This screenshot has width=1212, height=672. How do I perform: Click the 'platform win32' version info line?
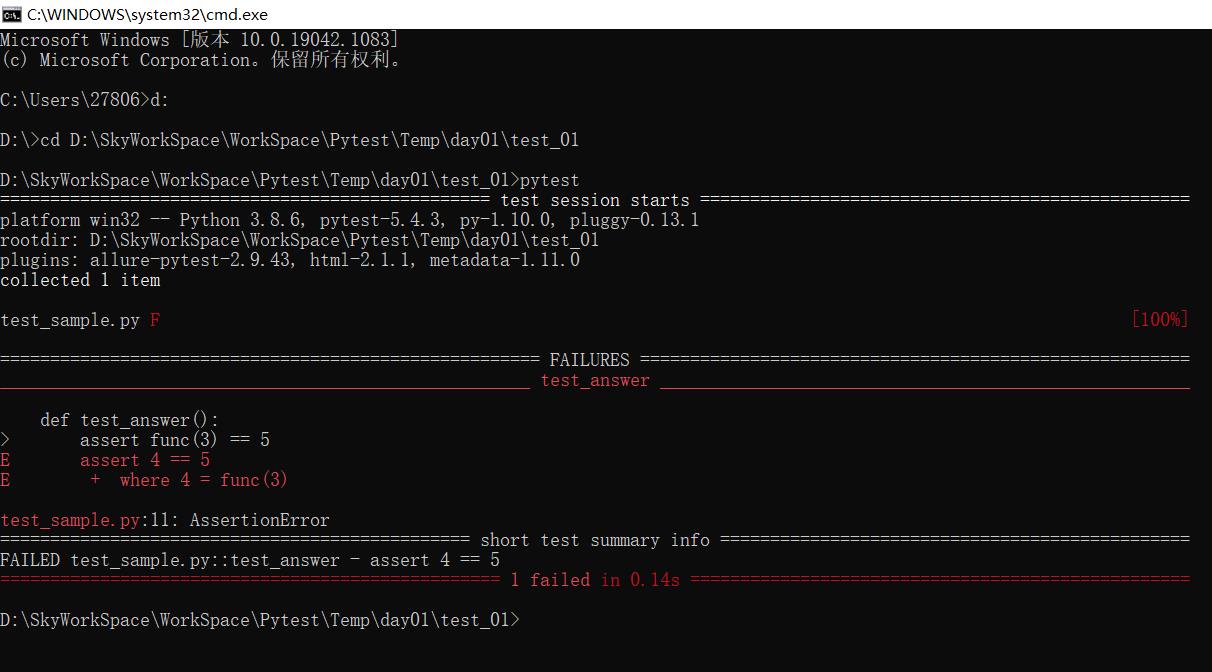tap(350, 220)
